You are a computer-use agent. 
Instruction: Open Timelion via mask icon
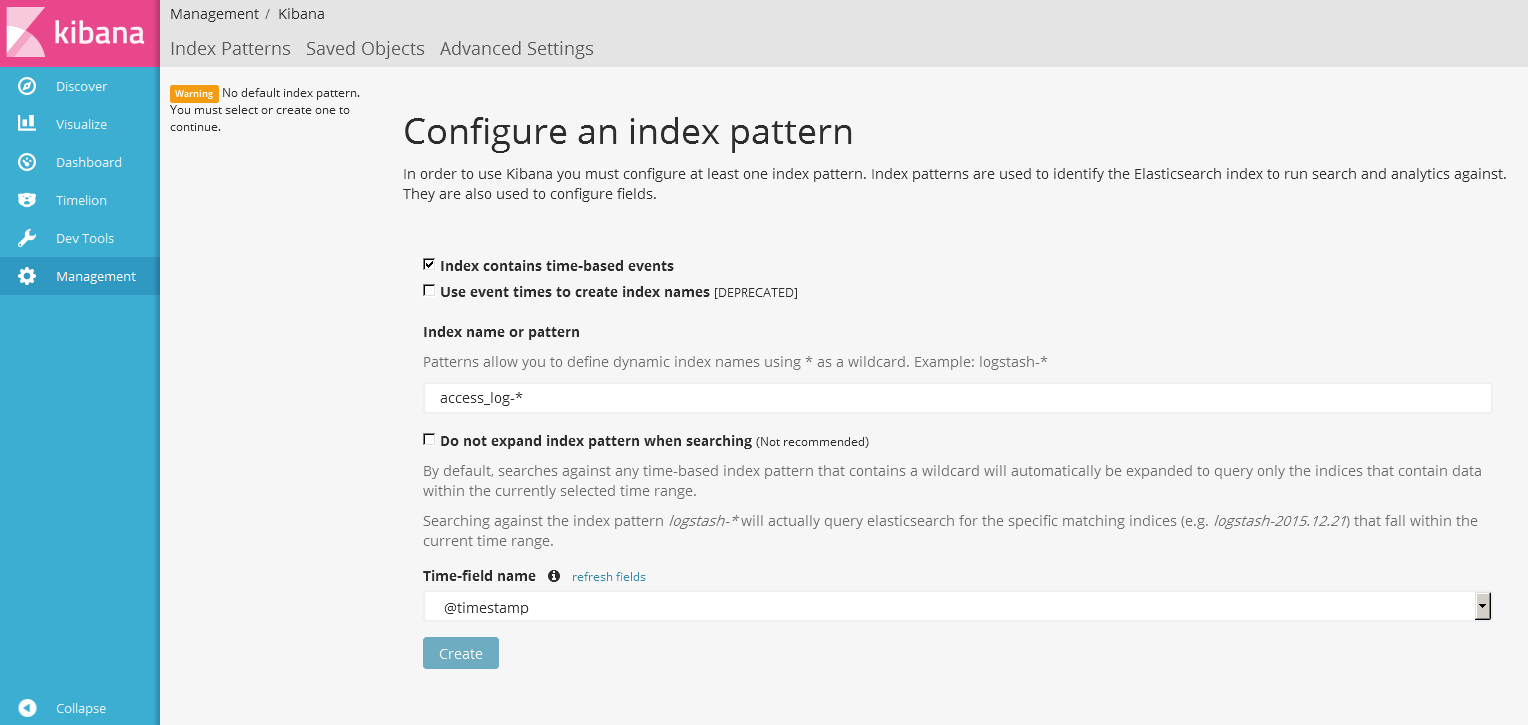27,200
